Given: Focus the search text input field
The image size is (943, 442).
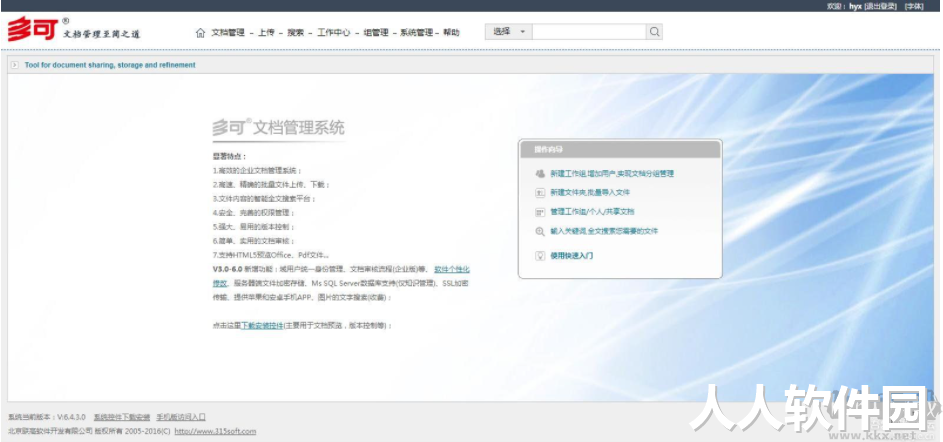Looking at the screenshot, I should 589,32.
